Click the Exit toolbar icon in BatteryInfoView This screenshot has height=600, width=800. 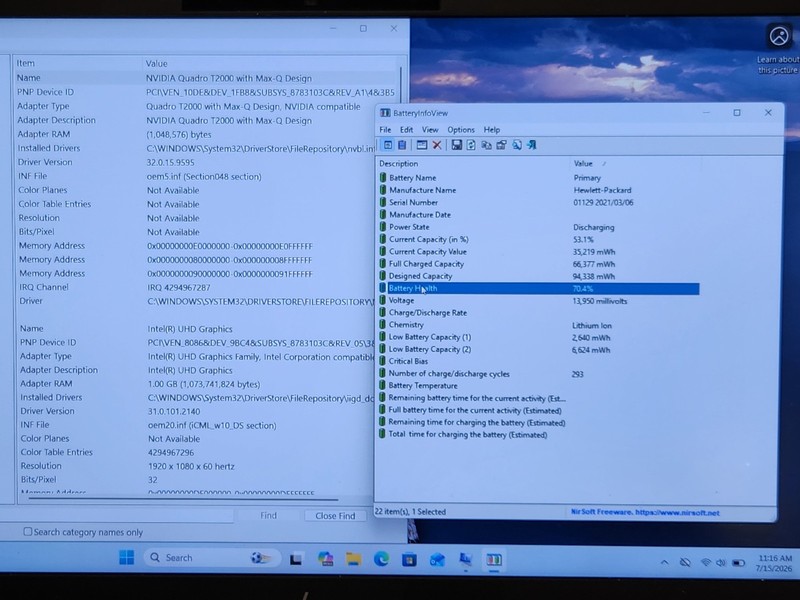[532, 145]
